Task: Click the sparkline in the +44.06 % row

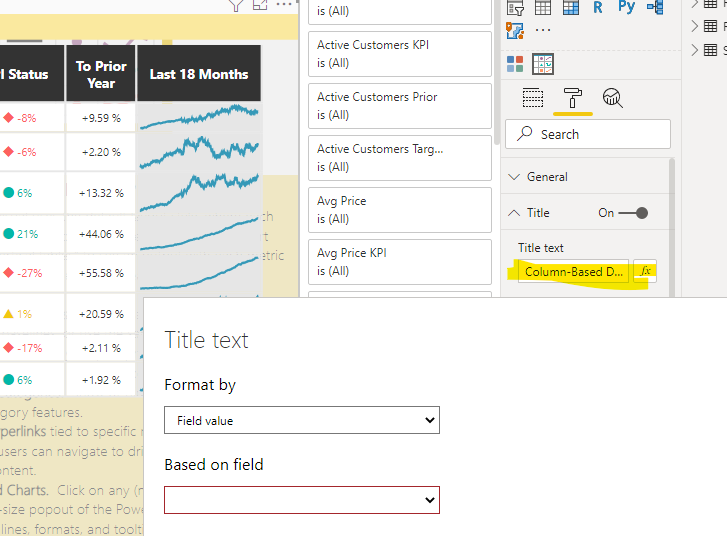Action: [x=199, y=234]
